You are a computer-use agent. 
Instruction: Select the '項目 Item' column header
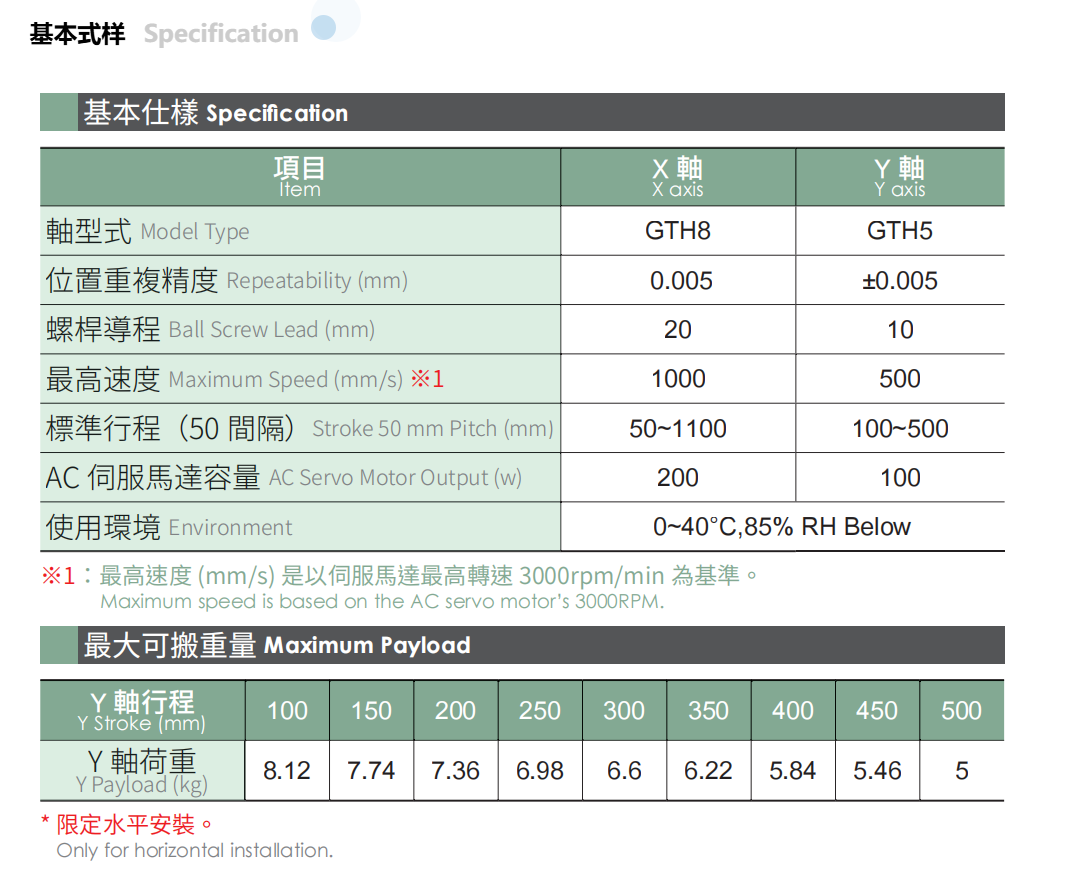[x=300, y=177]
